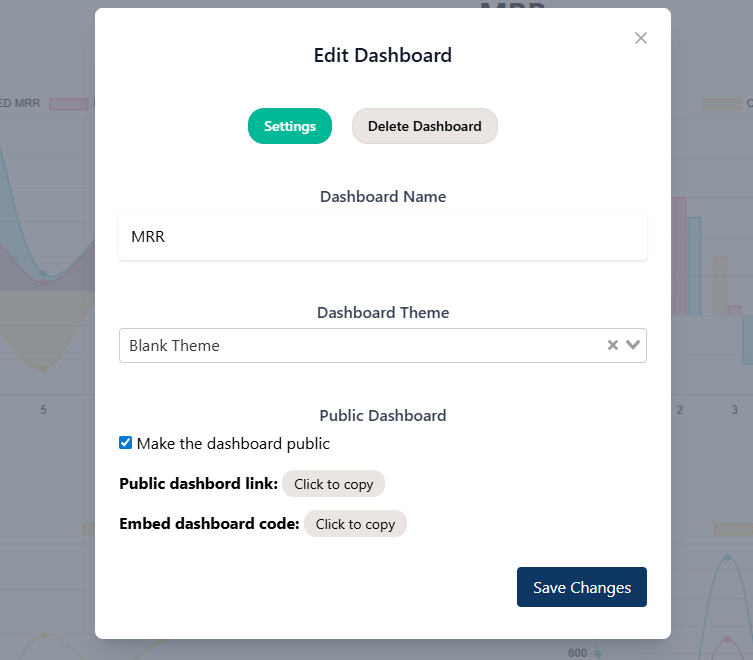This screenshot has height=660, width=753.
Task: Close the Edit Dashboard dialog
Action: coord(641,38)
